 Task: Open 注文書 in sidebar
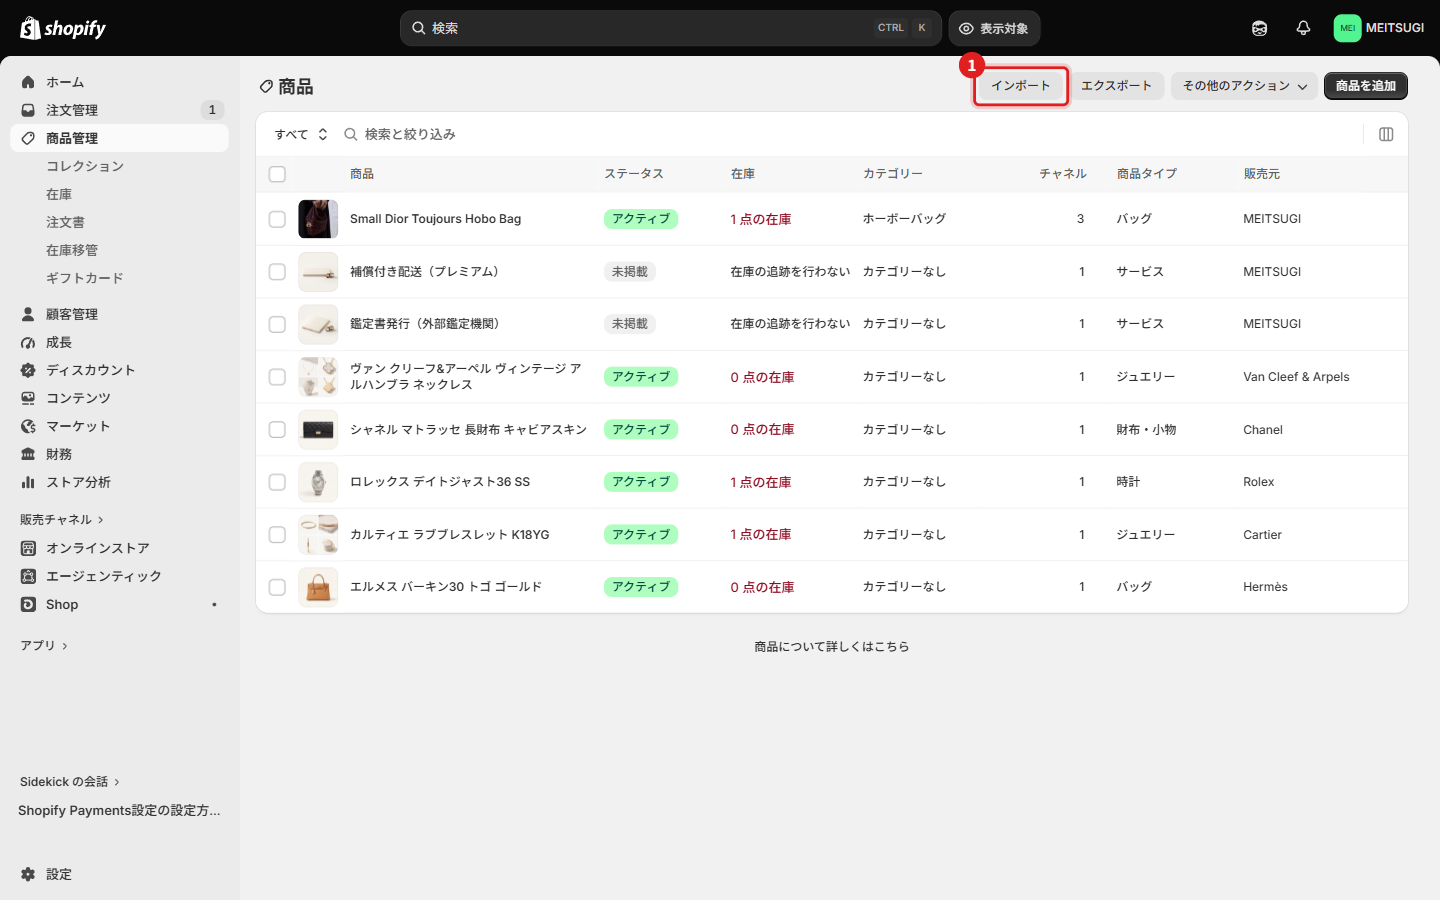coord(65,222)
